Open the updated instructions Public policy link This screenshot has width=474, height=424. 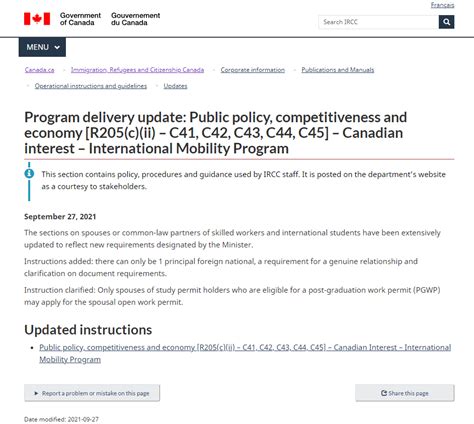pyautogui.click(x=245, y=353)
